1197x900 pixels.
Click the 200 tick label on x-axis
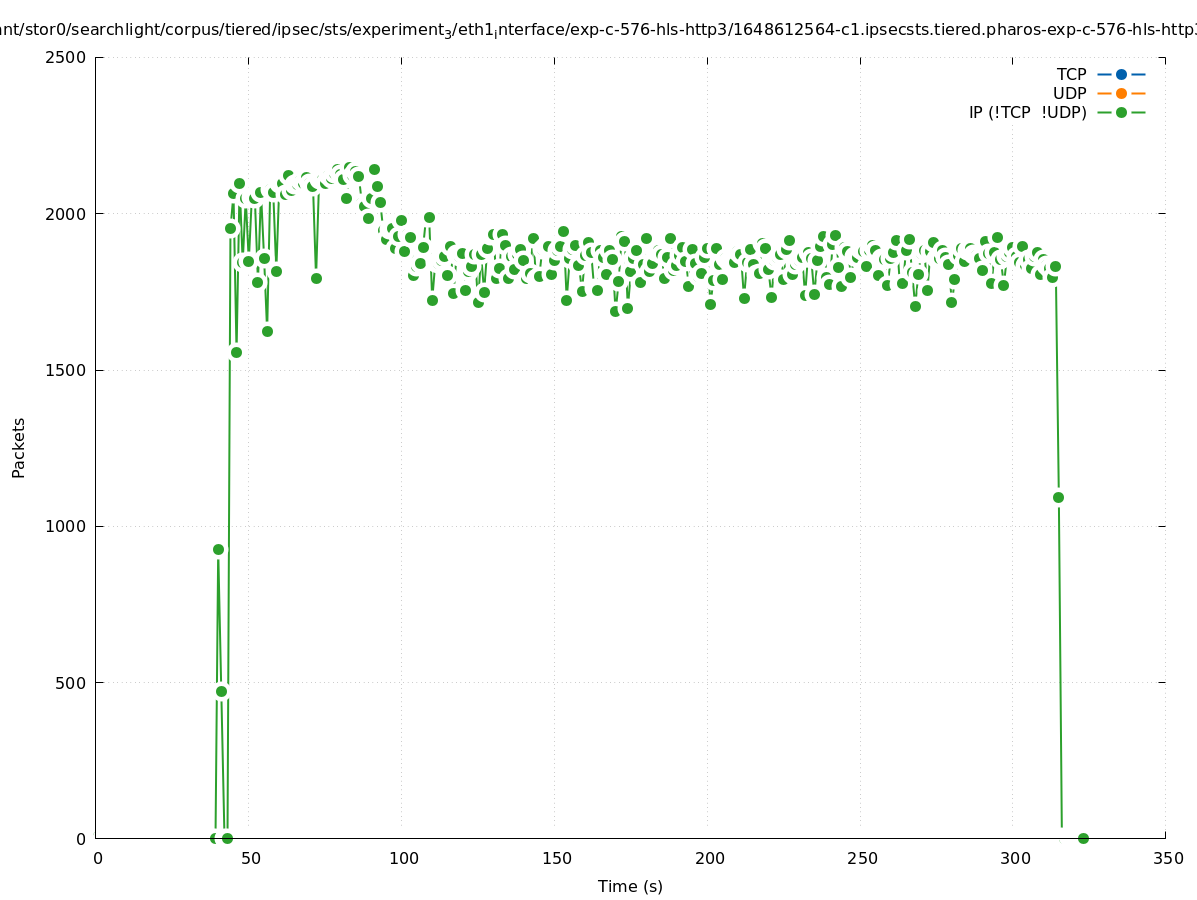[x=708, y=858]
